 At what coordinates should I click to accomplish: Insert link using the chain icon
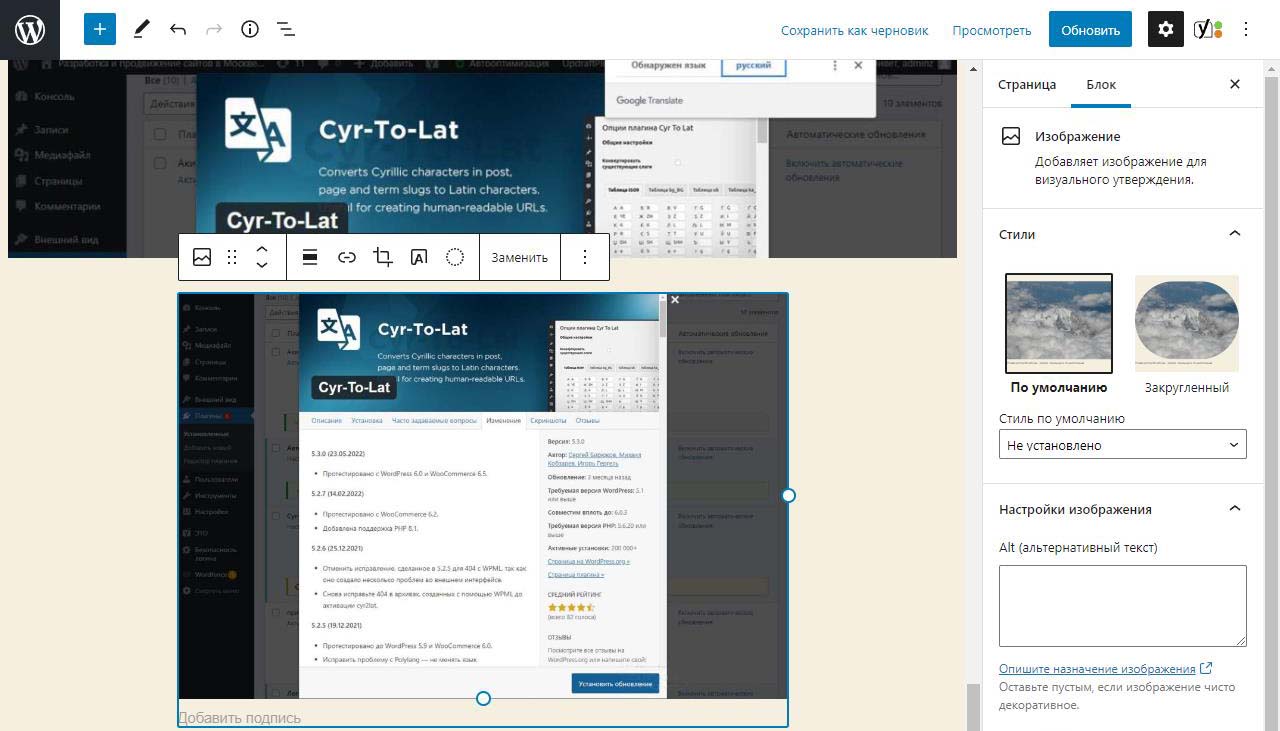pos(346,257)
